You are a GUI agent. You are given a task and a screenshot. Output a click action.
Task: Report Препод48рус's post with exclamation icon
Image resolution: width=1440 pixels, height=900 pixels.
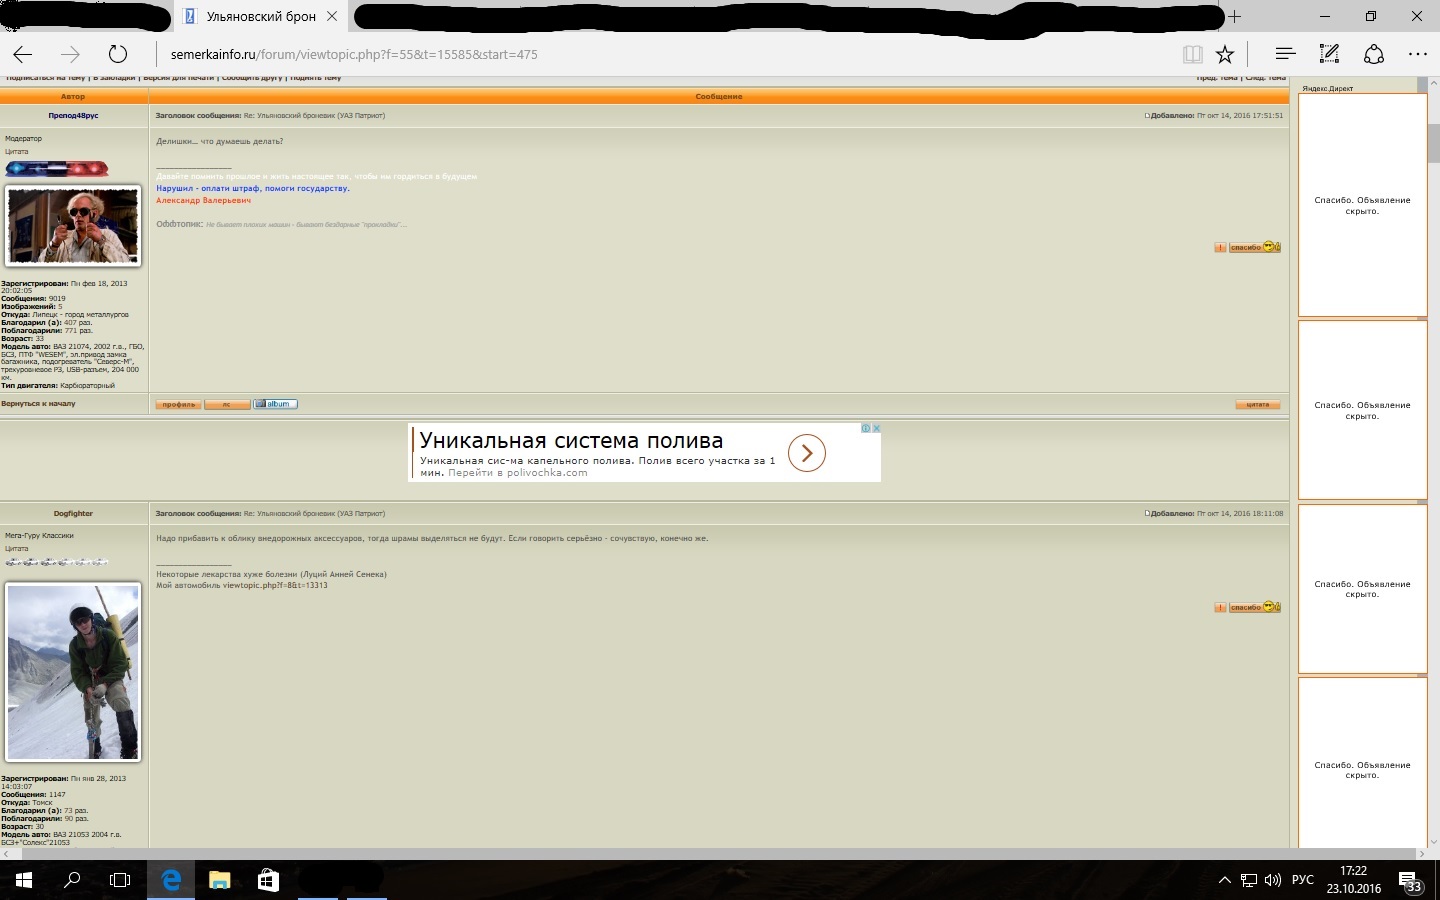click(x=1220, y=247)
